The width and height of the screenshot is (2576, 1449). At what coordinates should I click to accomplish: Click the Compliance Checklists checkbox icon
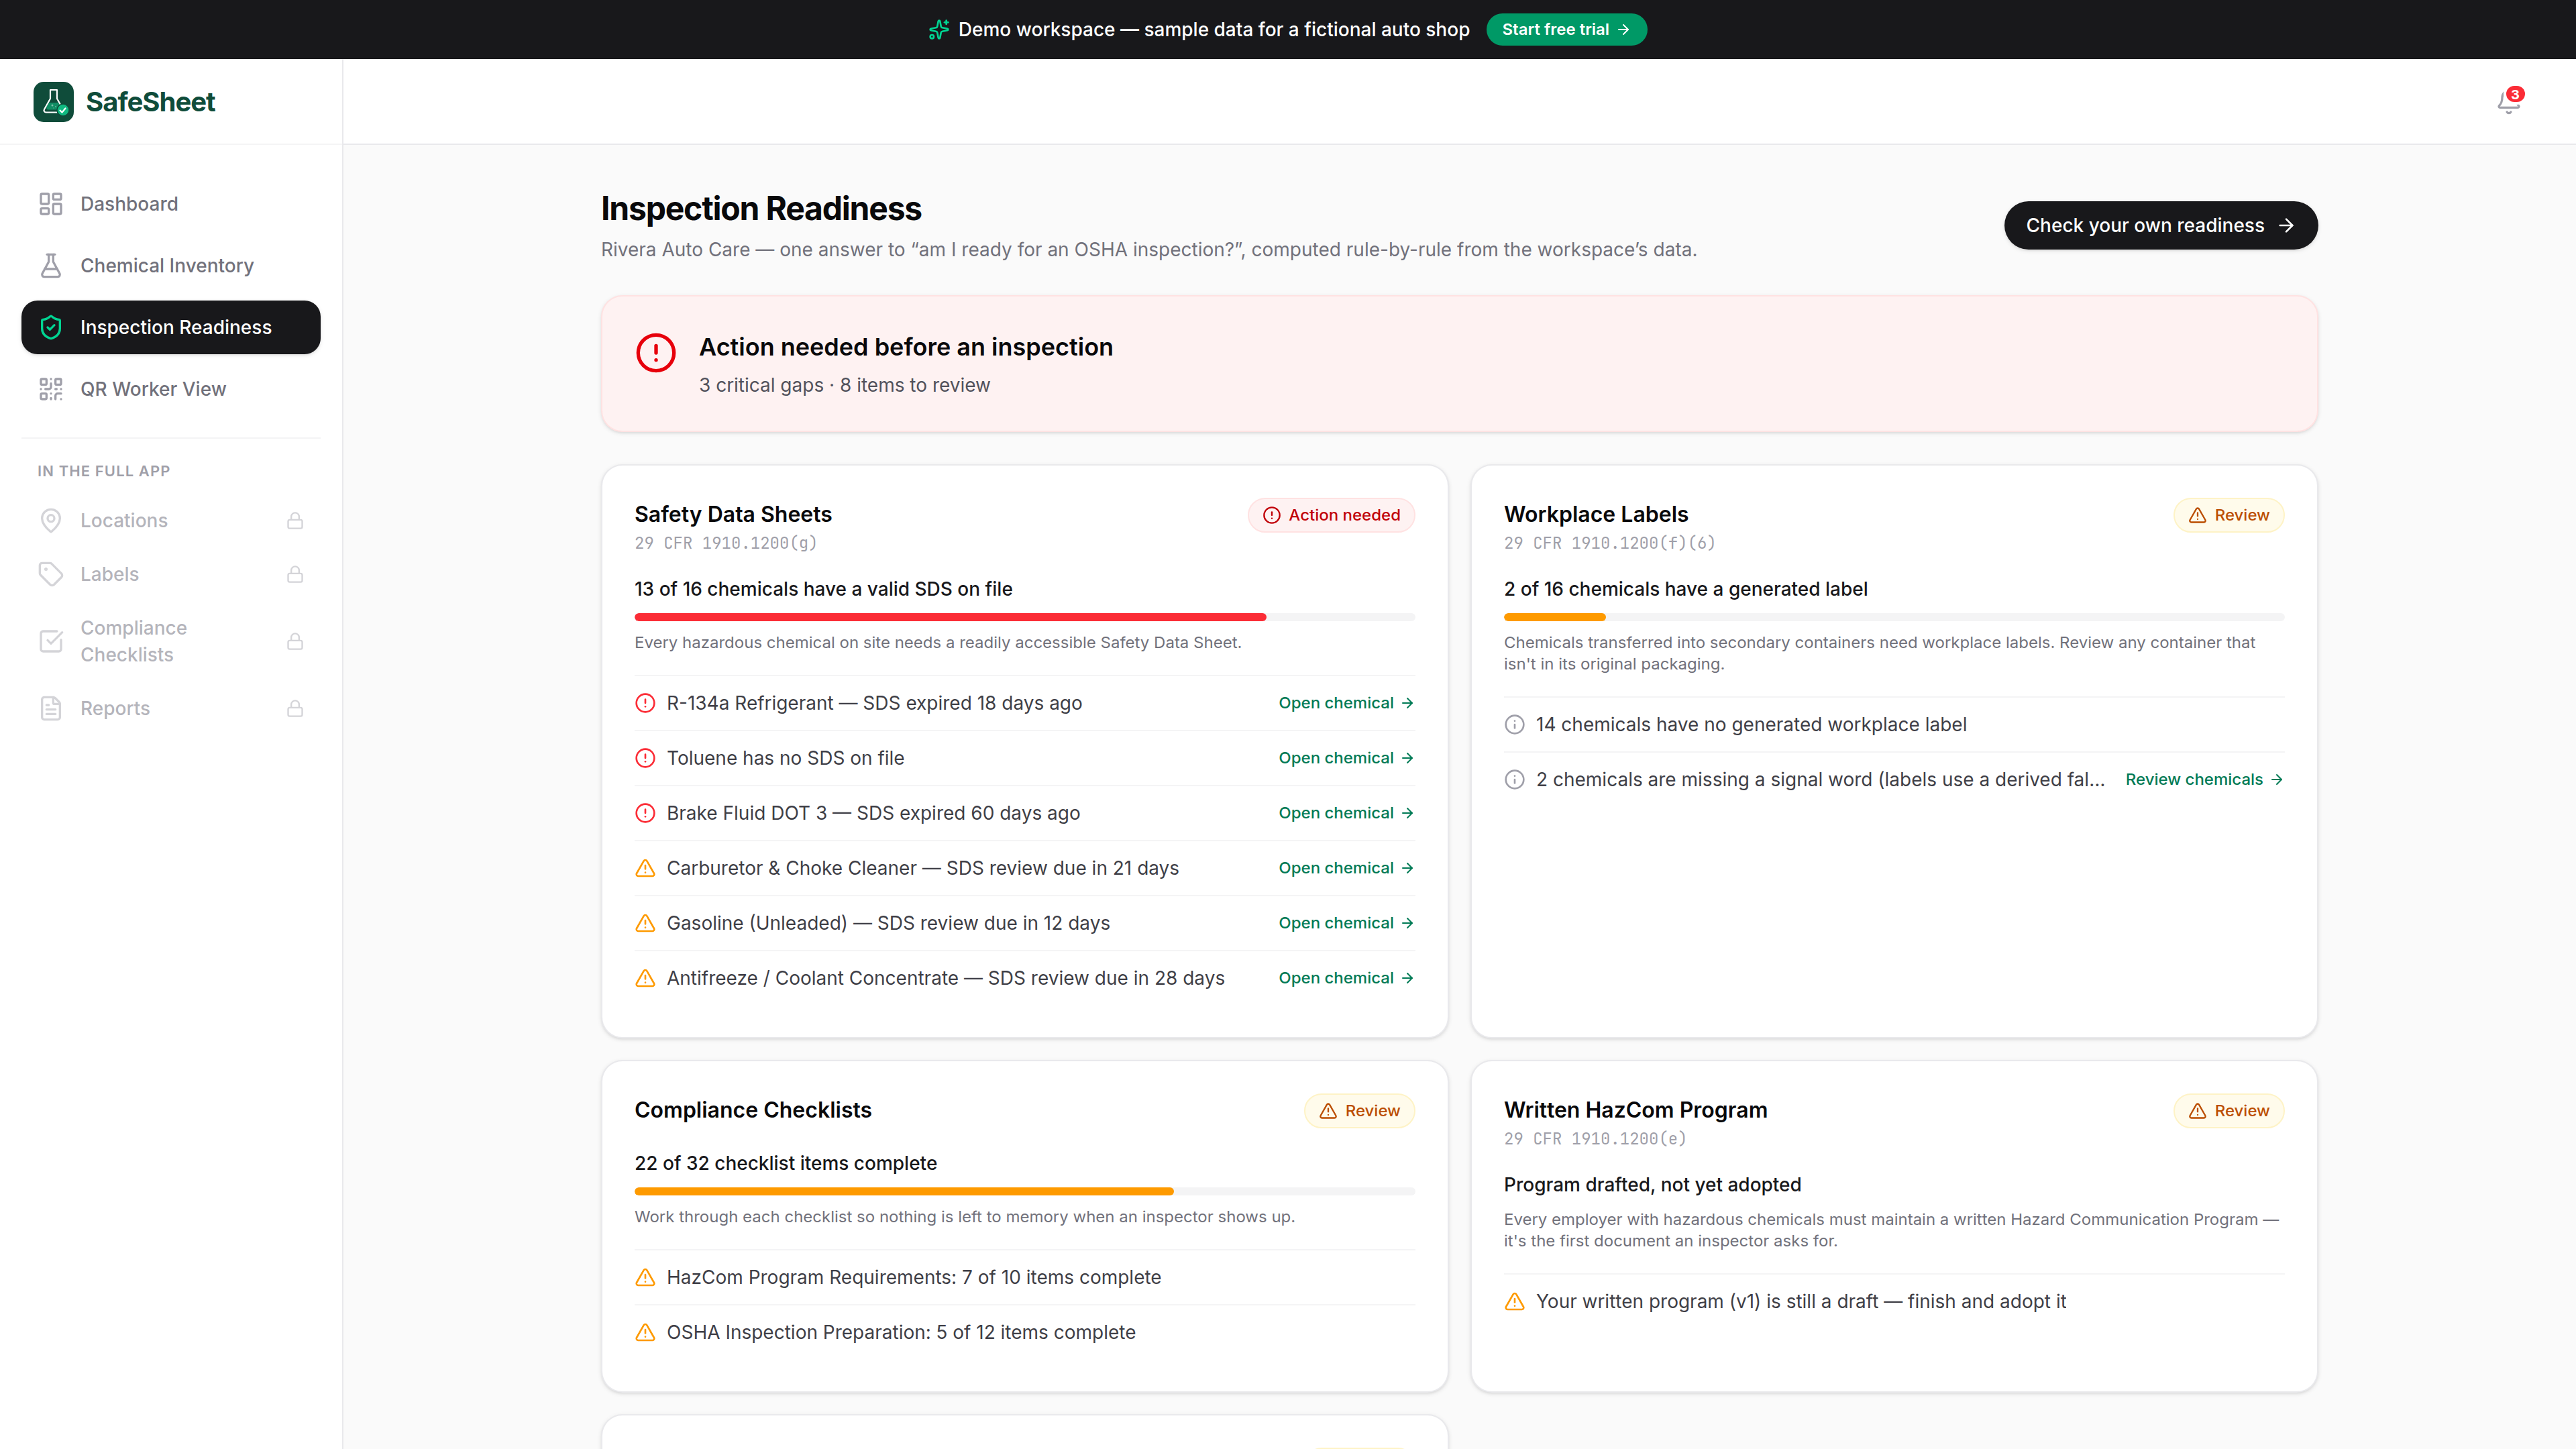point(51,641)
